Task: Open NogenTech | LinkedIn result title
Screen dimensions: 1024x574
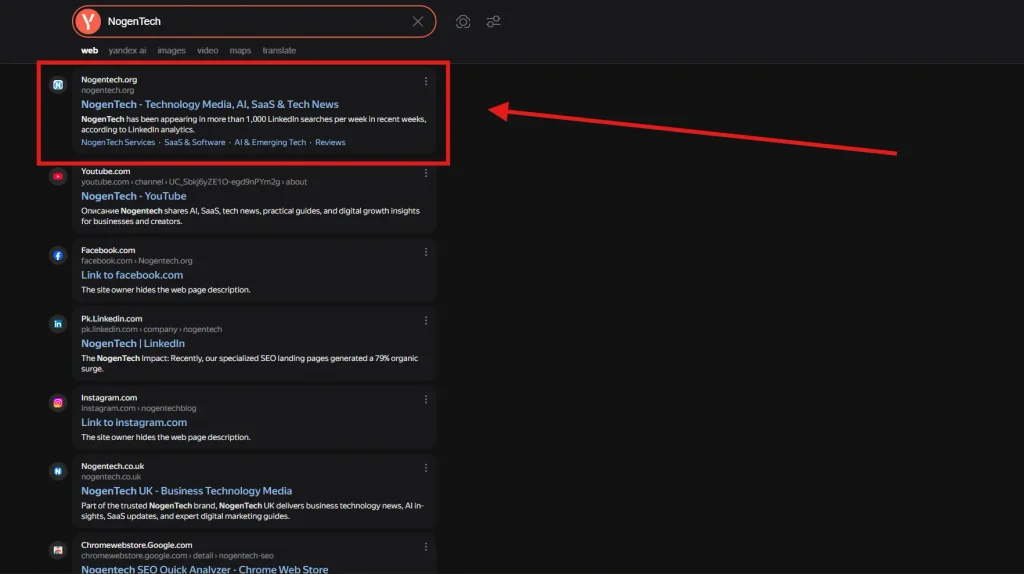Action: pos(133,343)
